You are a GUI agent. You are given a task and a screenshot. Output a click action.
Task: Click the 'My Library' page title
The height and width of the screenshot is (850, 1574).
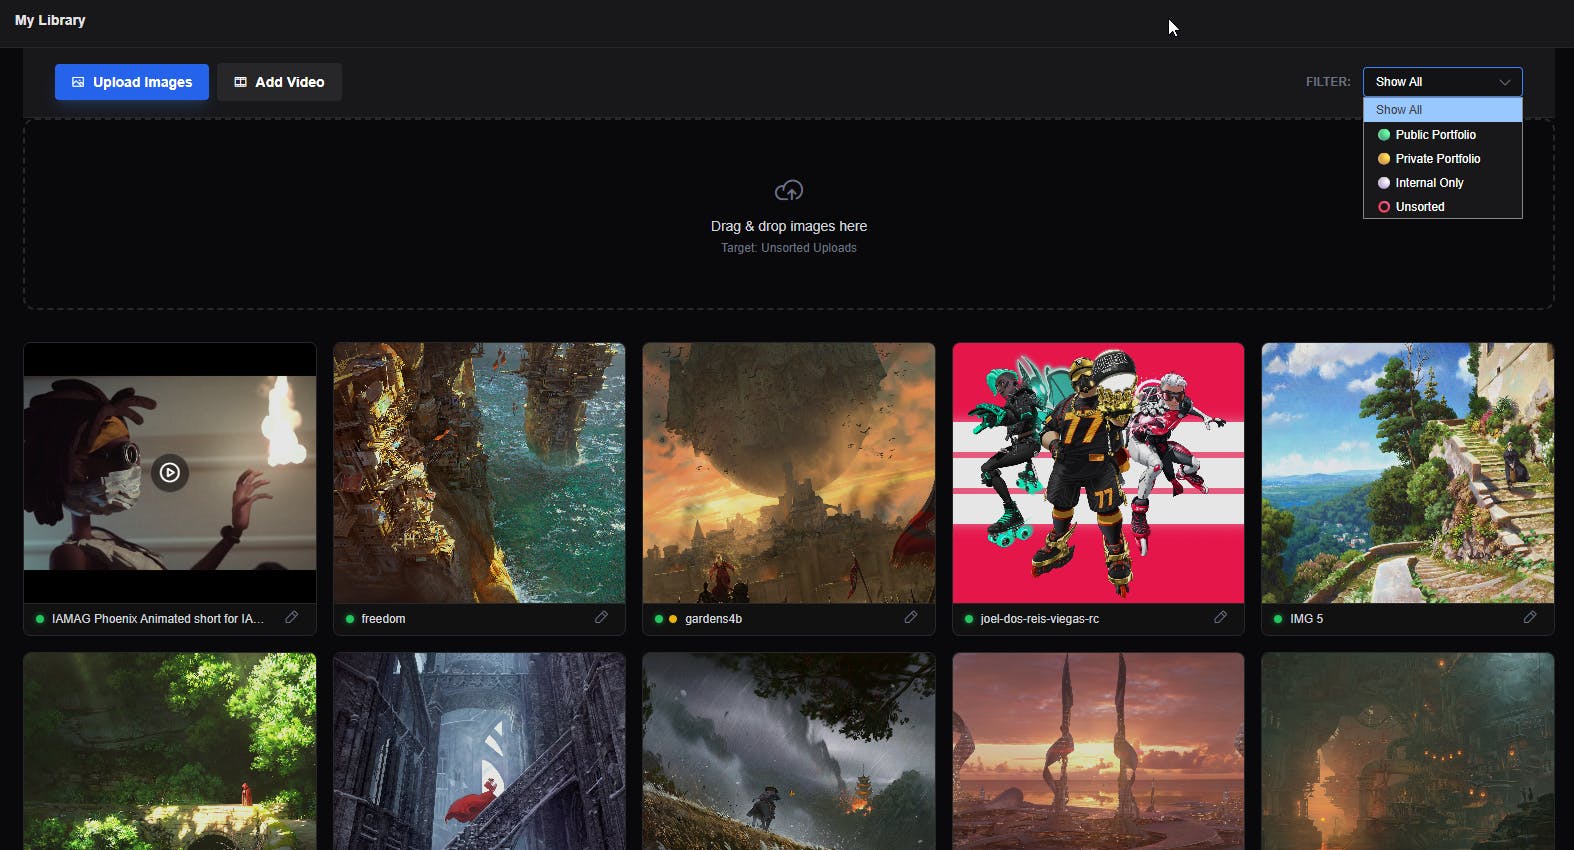click(50, 20)
